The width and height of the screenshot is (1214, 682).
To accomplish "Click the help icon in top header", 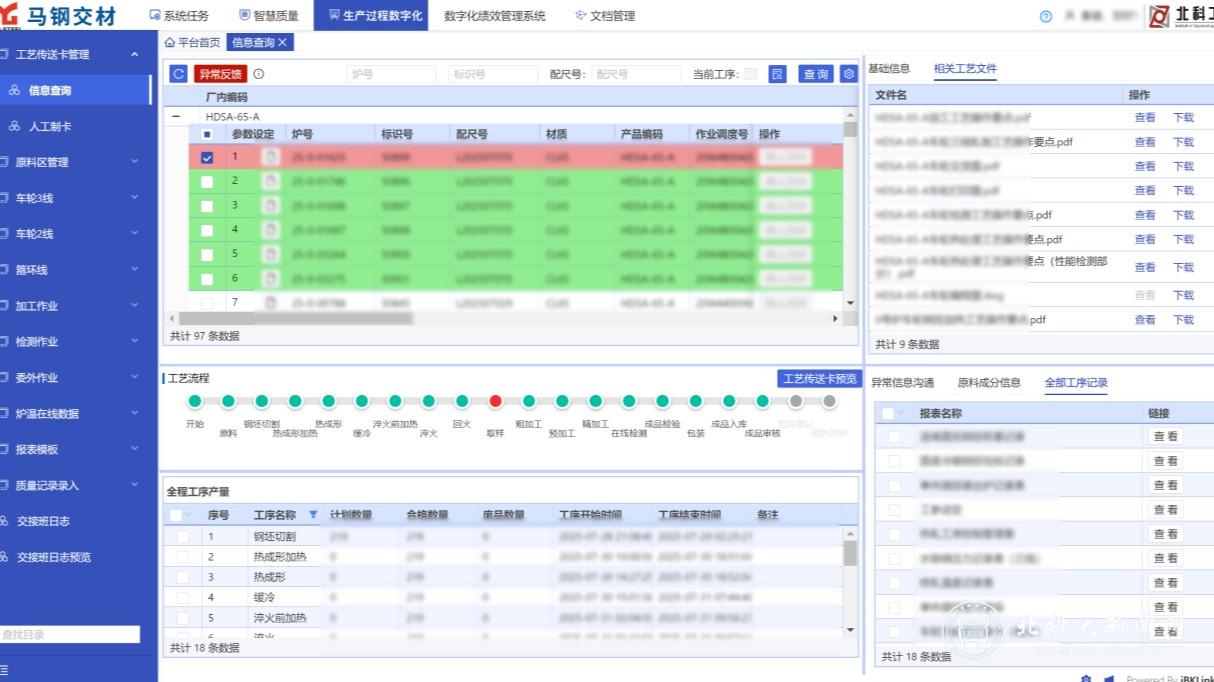I will pyautogui.click(x=1046, y=16).
